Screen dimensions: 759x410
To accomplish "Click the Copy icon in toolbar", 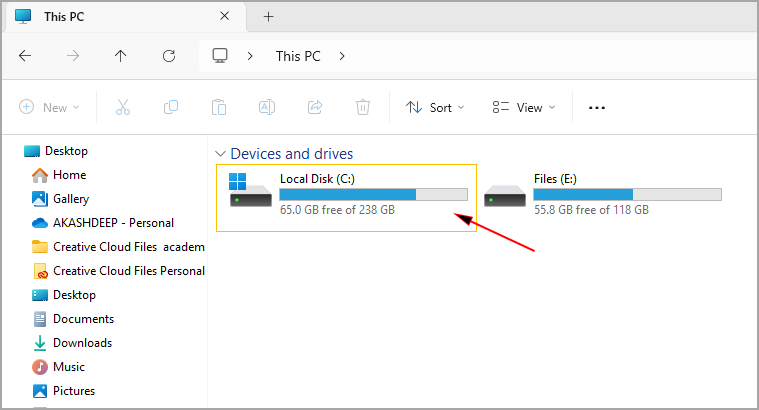I will click(x=171, y=107).
